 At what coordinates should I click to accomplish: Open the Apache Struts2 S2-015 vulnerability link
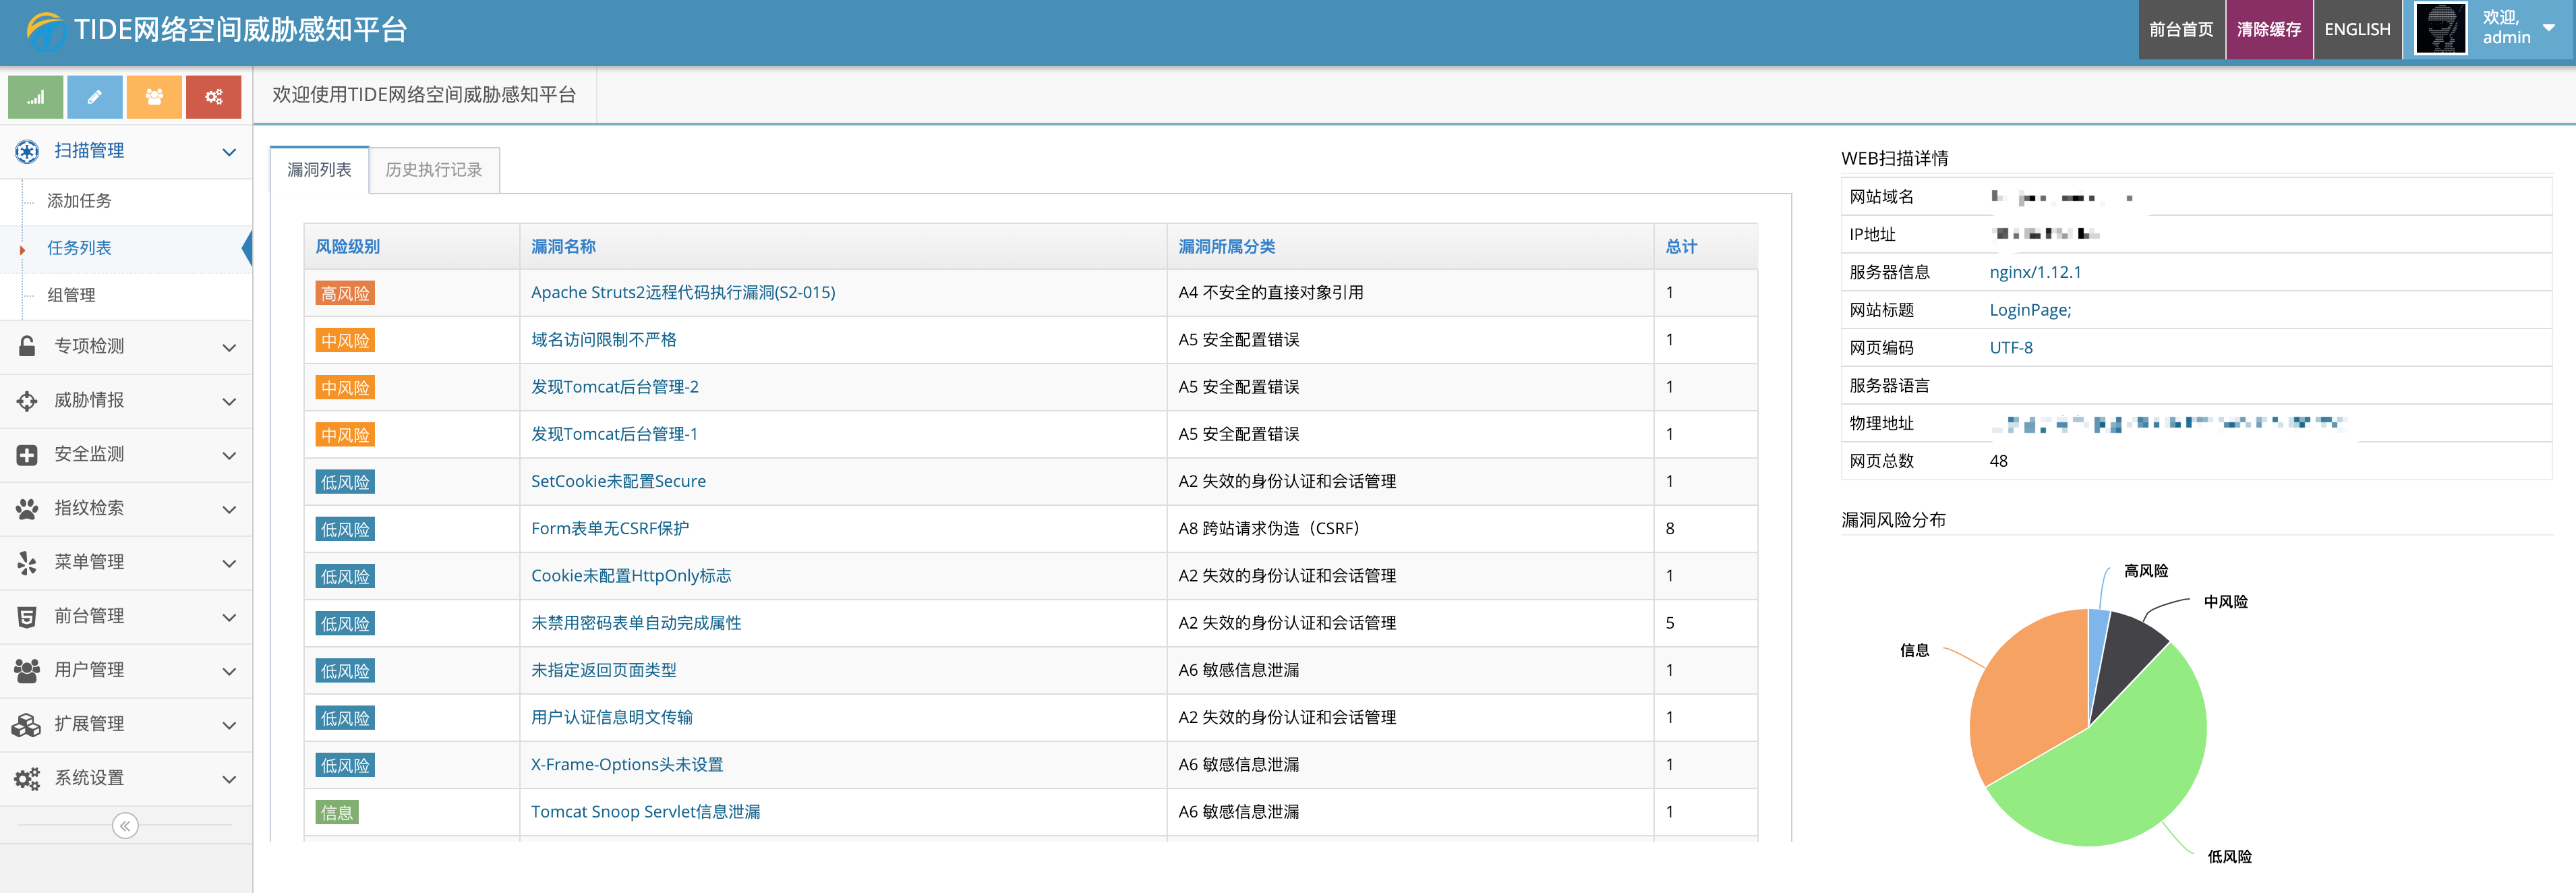(682, 293)
